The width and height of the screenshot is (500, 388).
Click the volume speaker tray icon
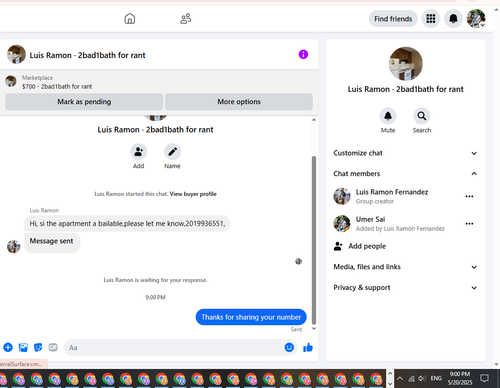(x=422, y=378)
